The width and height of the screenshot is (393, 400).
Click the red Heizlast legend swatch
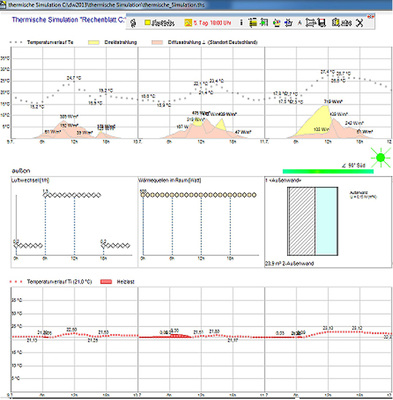point(106,282)
